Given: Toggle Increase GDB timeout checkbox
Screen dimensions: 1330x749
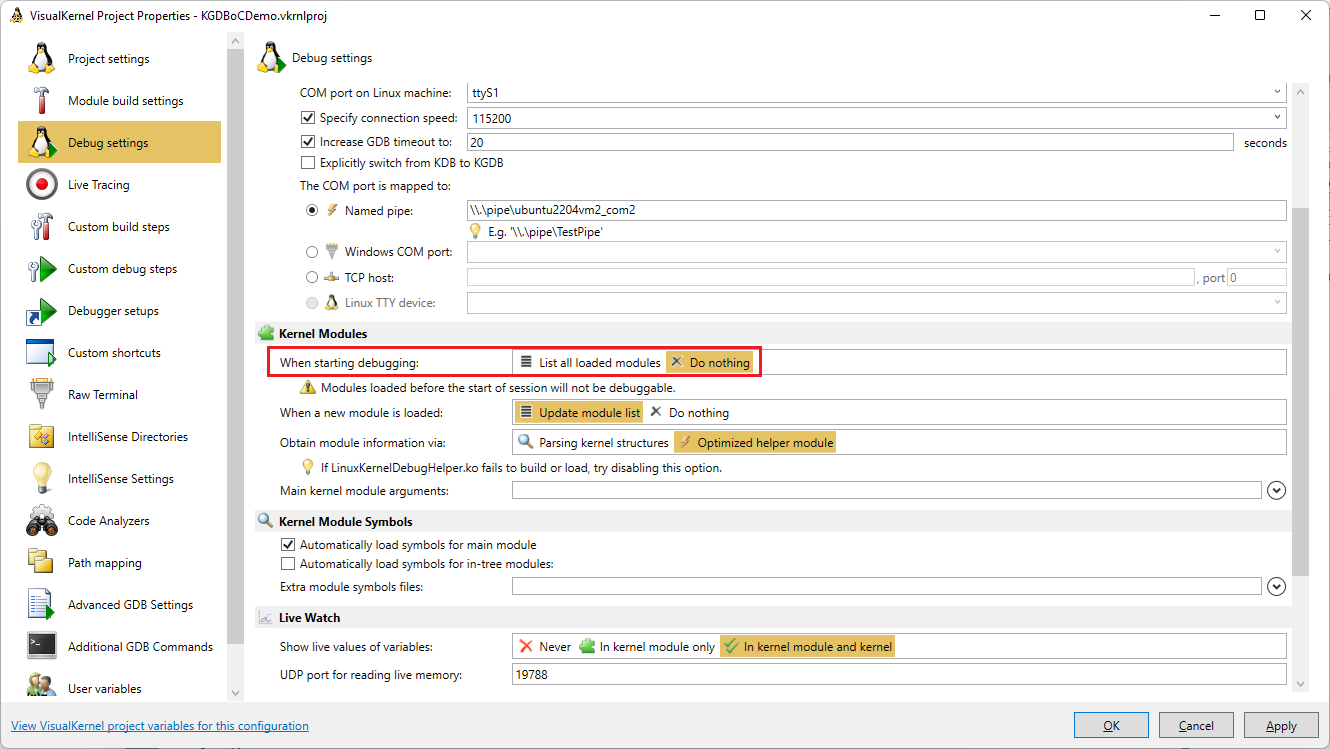Looking at the screenshot, I should coord(308,142).
